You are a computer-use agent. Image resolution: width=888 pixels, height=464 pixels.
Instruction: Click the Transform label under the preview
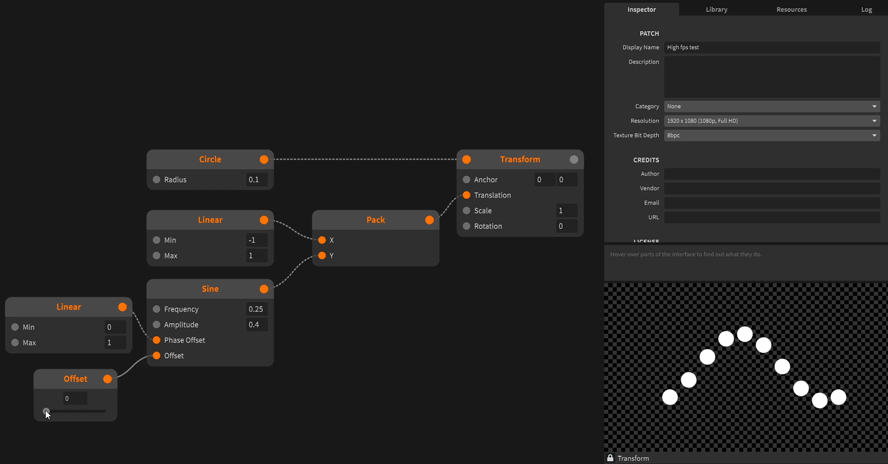(x=633, y=458)
